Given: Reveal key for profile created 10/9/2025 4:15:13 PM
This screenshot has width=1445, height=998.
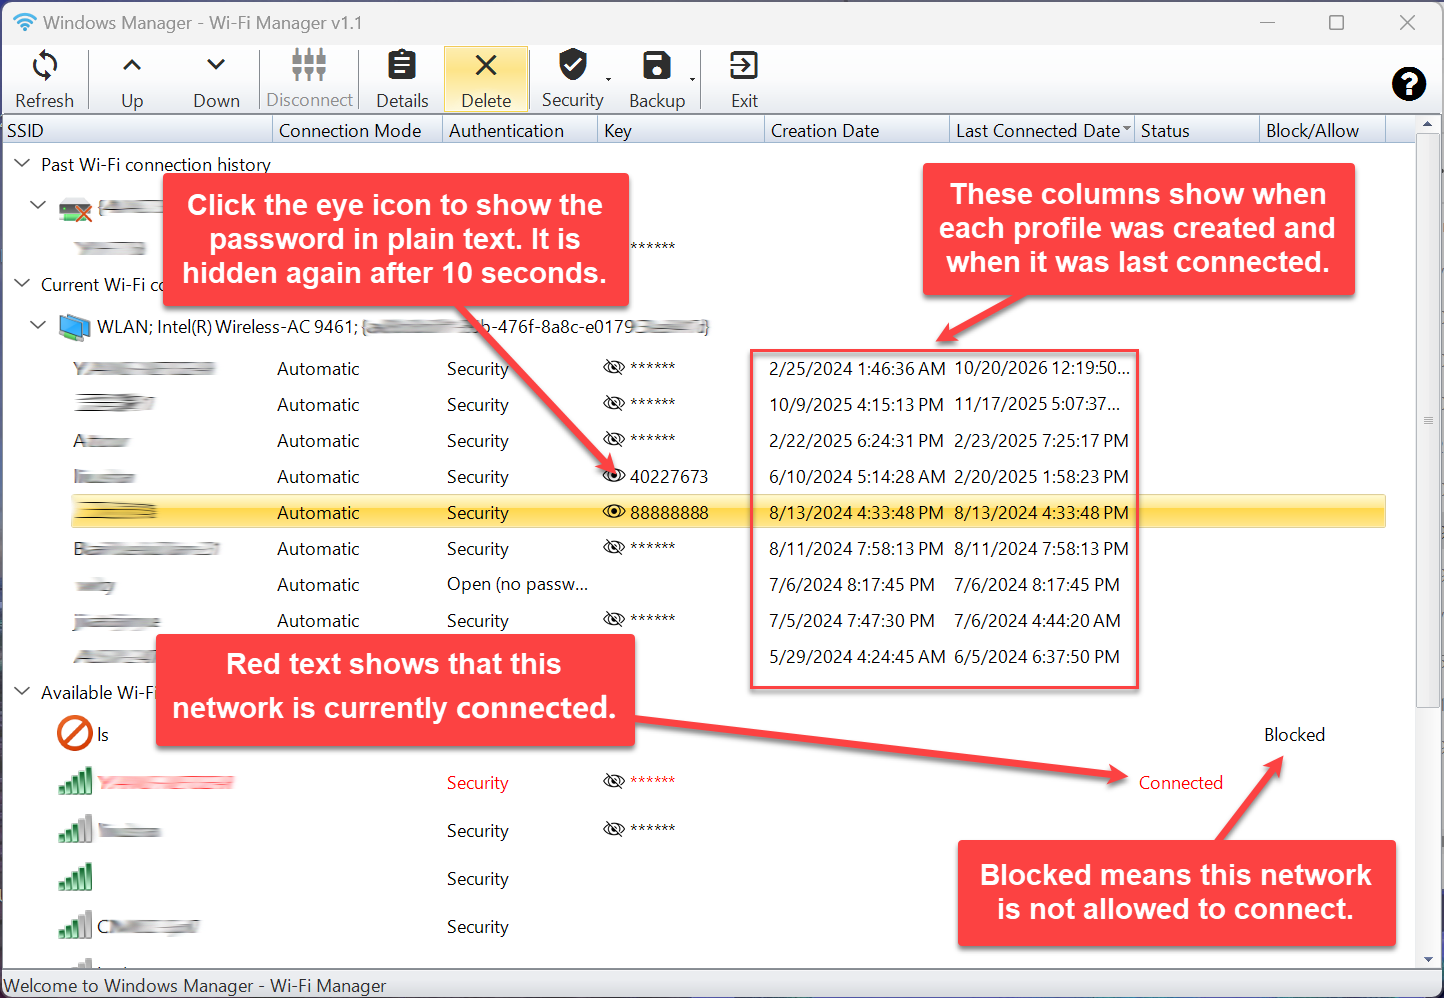Looking at the screenshot, I should [614, 403].
